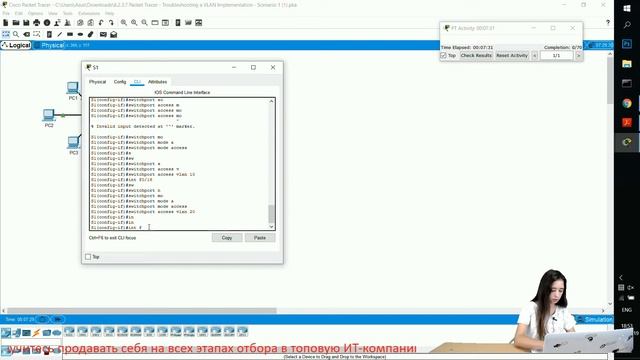Click the Zoom Out magnifier icon
The height and width of the screenshot is (360, 640).
(x=144, y=23)
